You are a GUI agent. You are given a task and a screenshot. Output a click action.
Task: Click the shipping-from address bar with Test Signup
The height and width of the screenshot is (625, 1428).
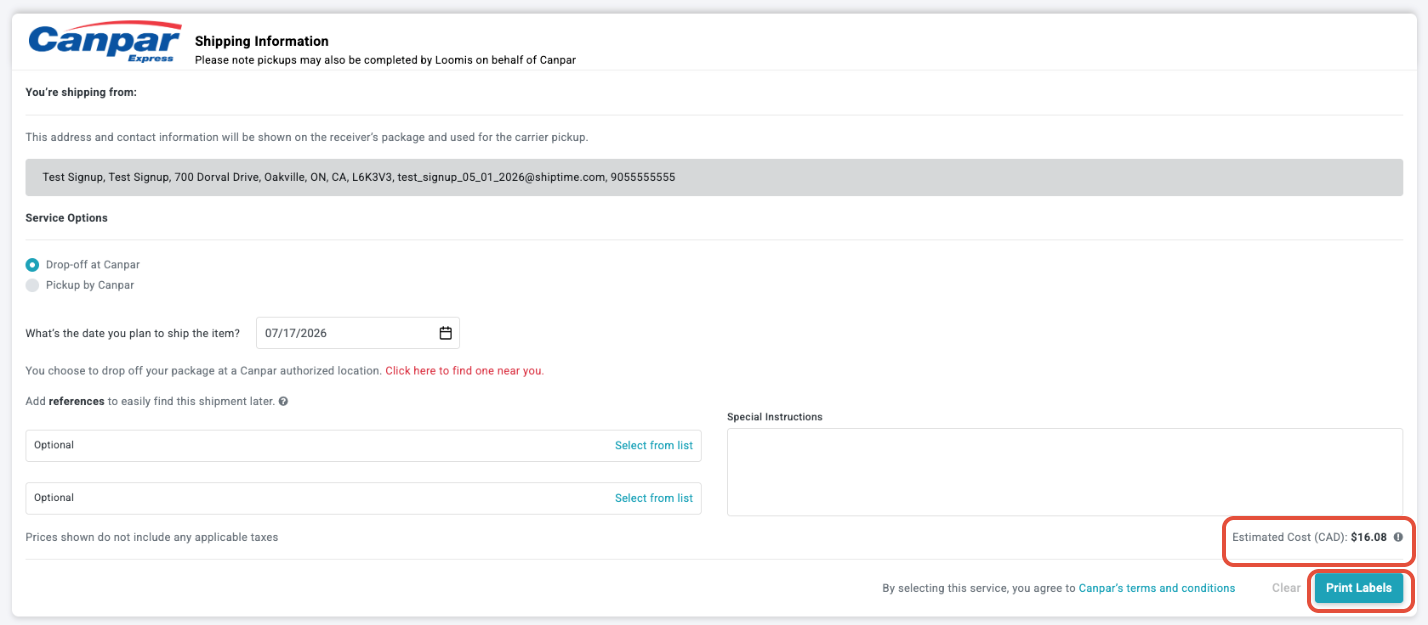(714, 176)
